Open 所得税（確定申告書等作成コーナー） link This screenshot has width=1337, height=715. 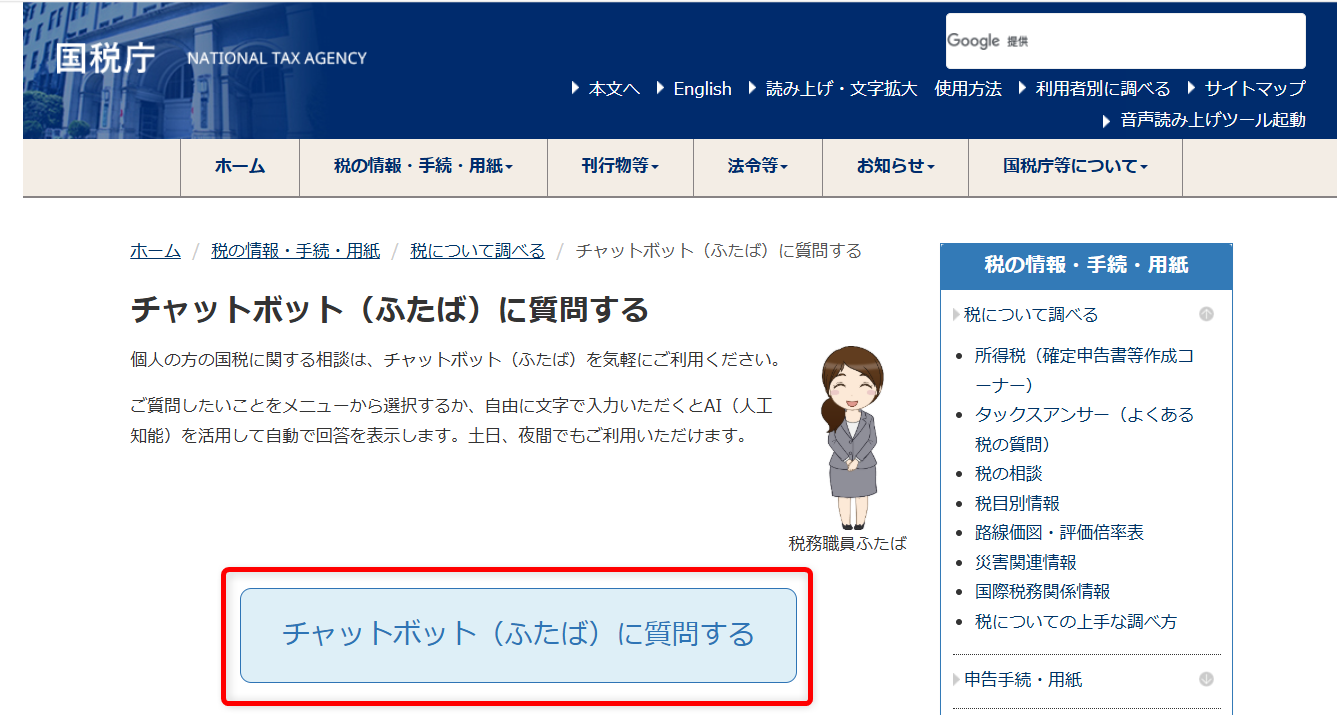click(1084, 370)
